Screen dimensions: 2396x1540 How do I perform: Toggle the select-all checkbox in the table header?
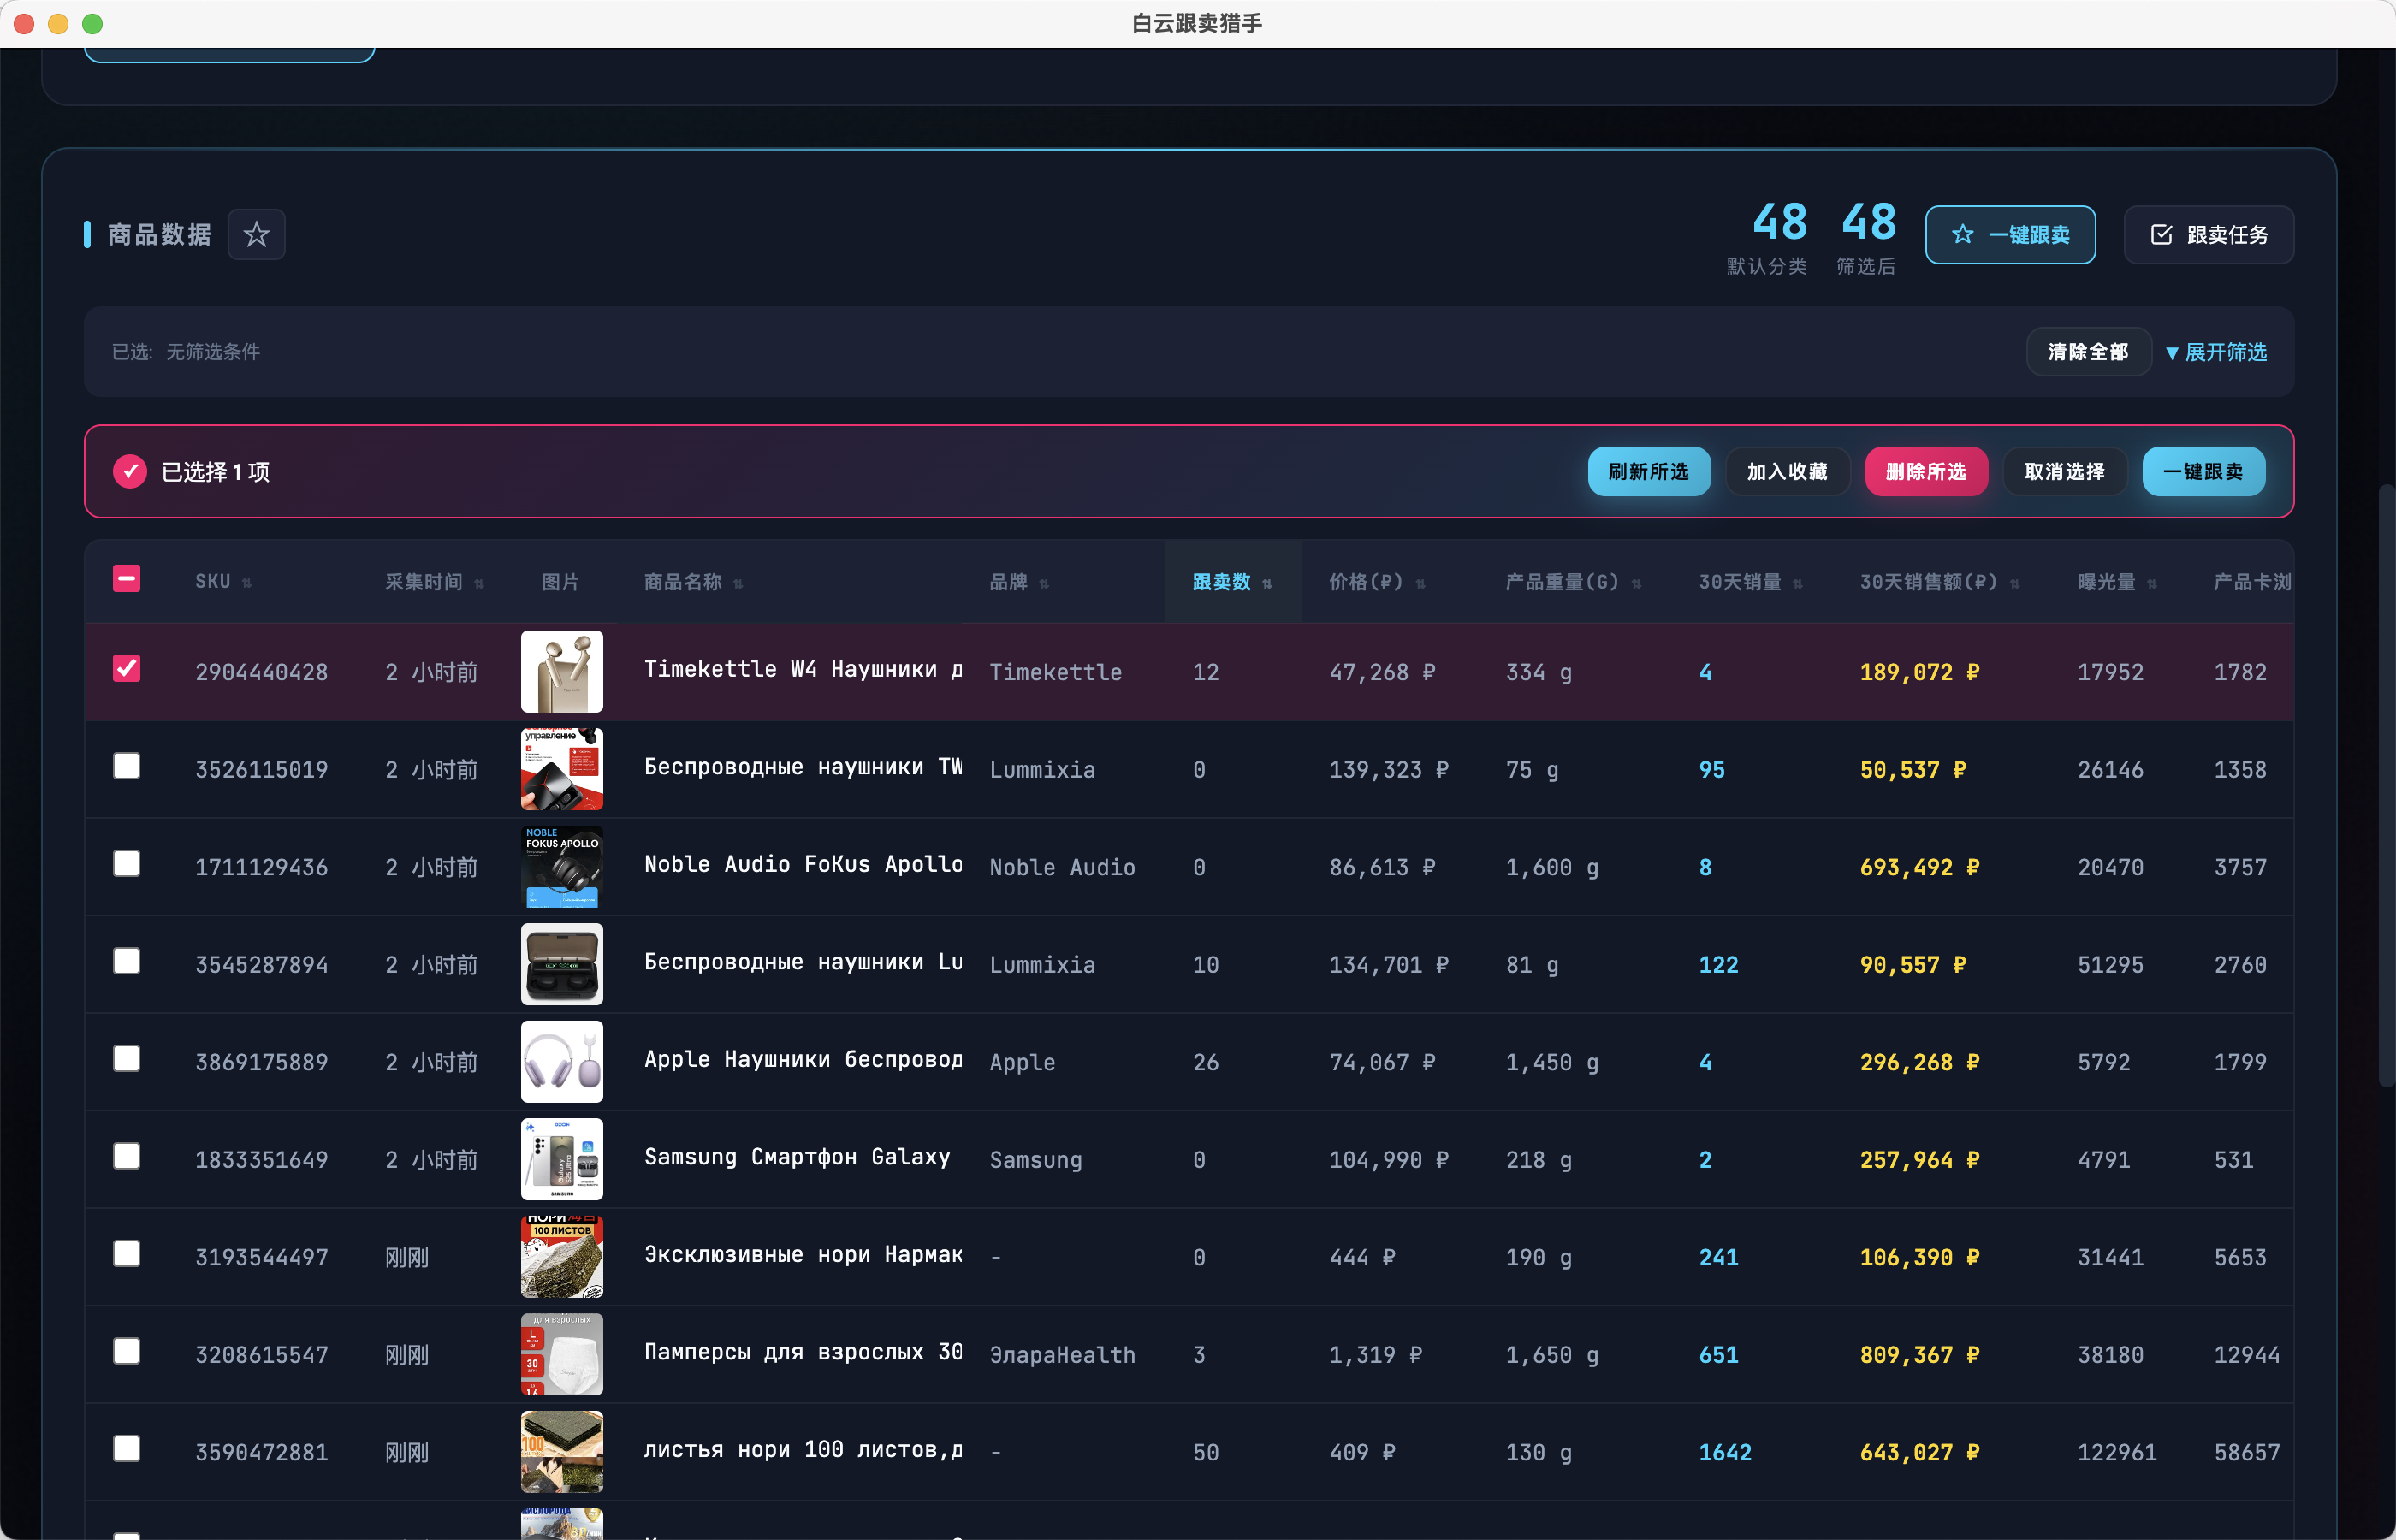(127, 578)
